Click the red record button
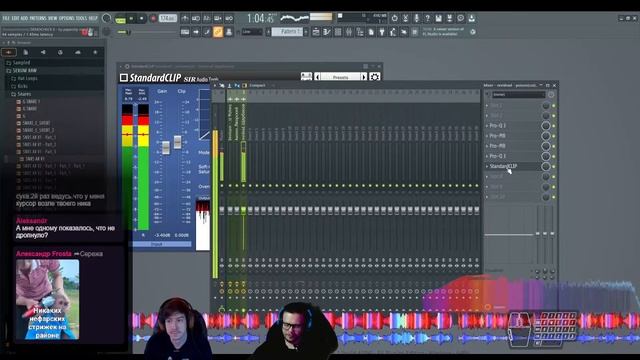 (x=153, y=18)
